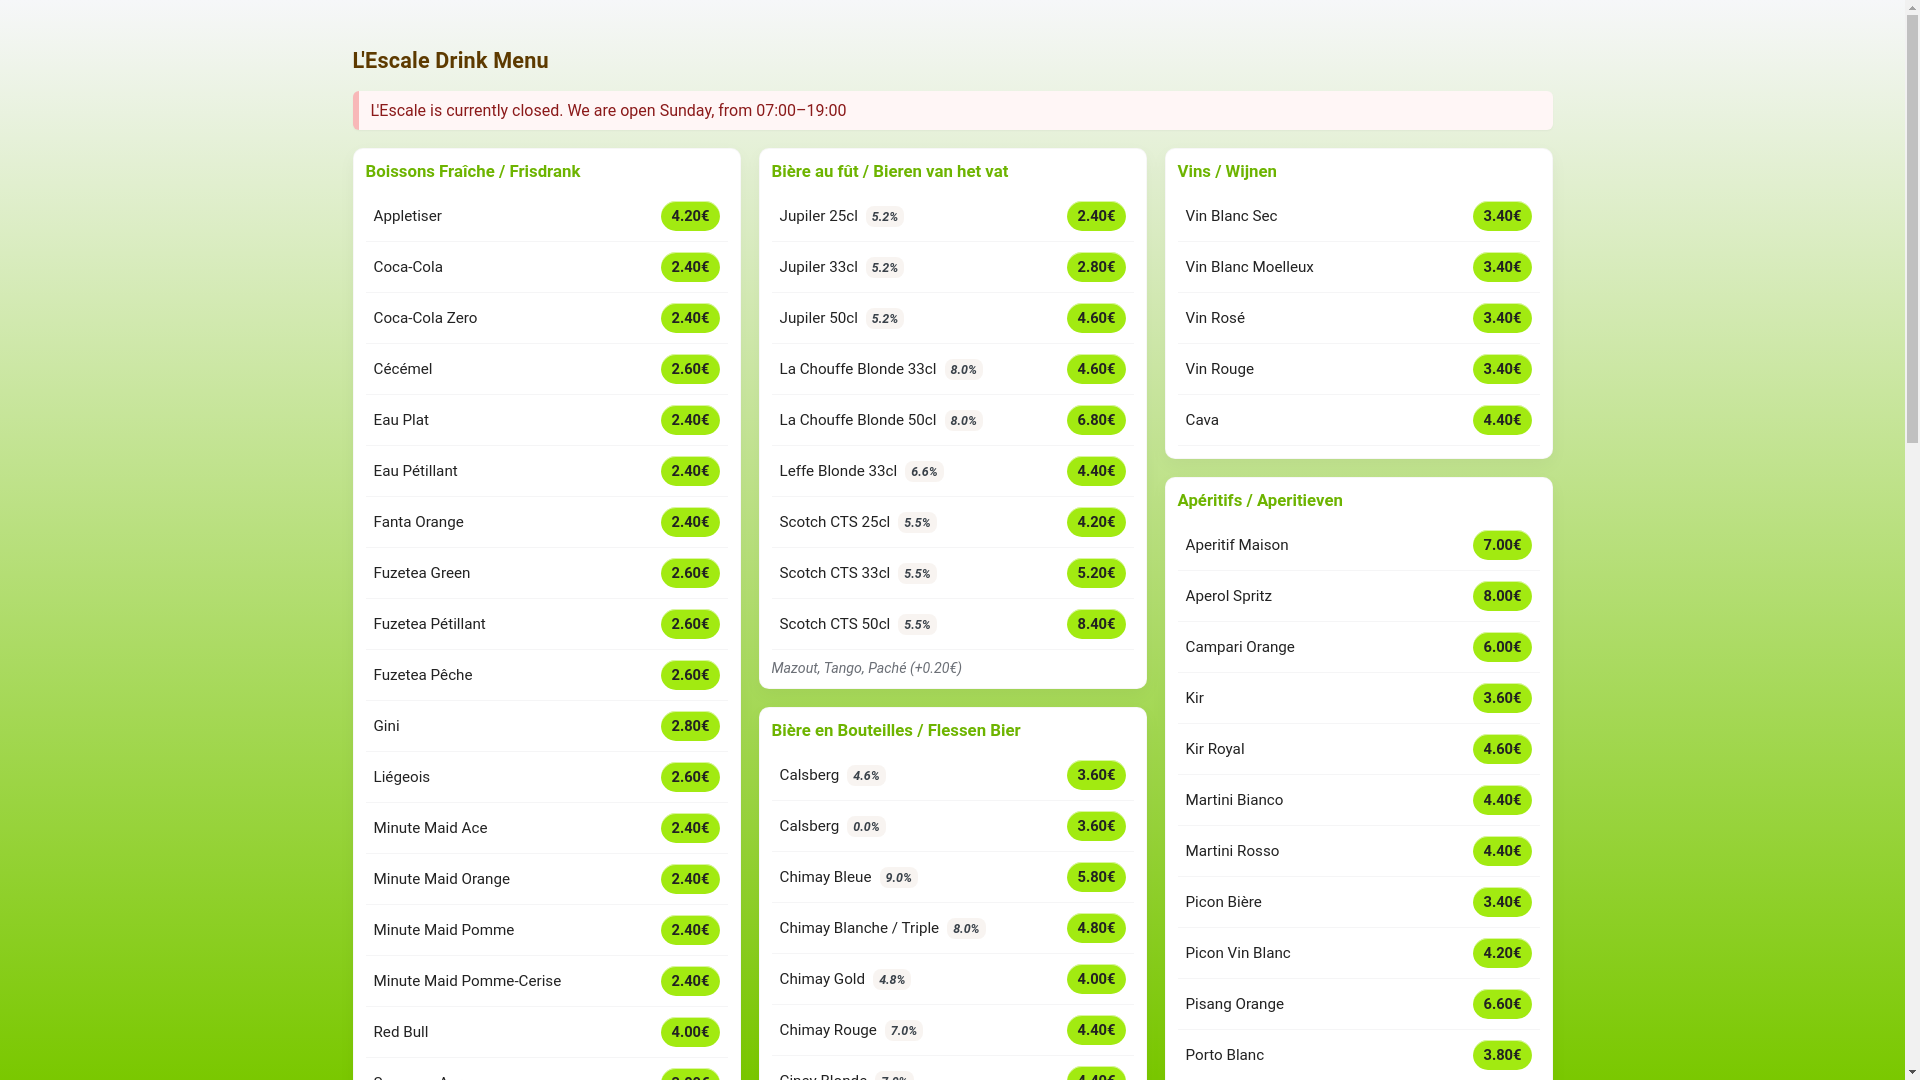1920x1080 pixels.
Task: Select the Pisang Orange 6.60€ price
Action: pos(1501,1004)
